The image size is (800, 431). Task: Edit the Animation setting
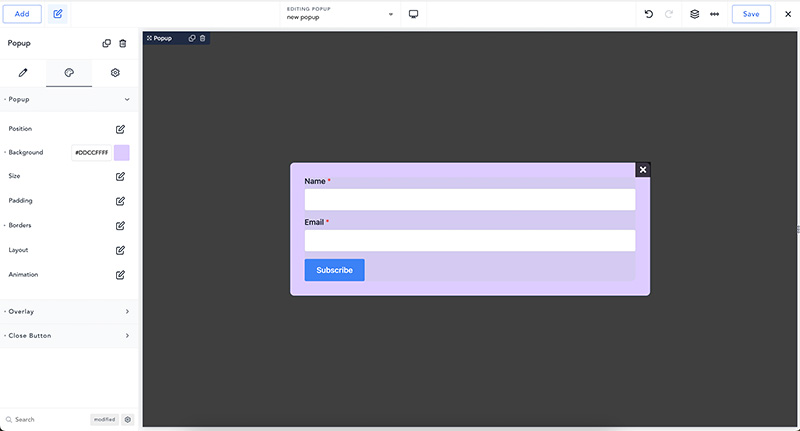[120, 275]
